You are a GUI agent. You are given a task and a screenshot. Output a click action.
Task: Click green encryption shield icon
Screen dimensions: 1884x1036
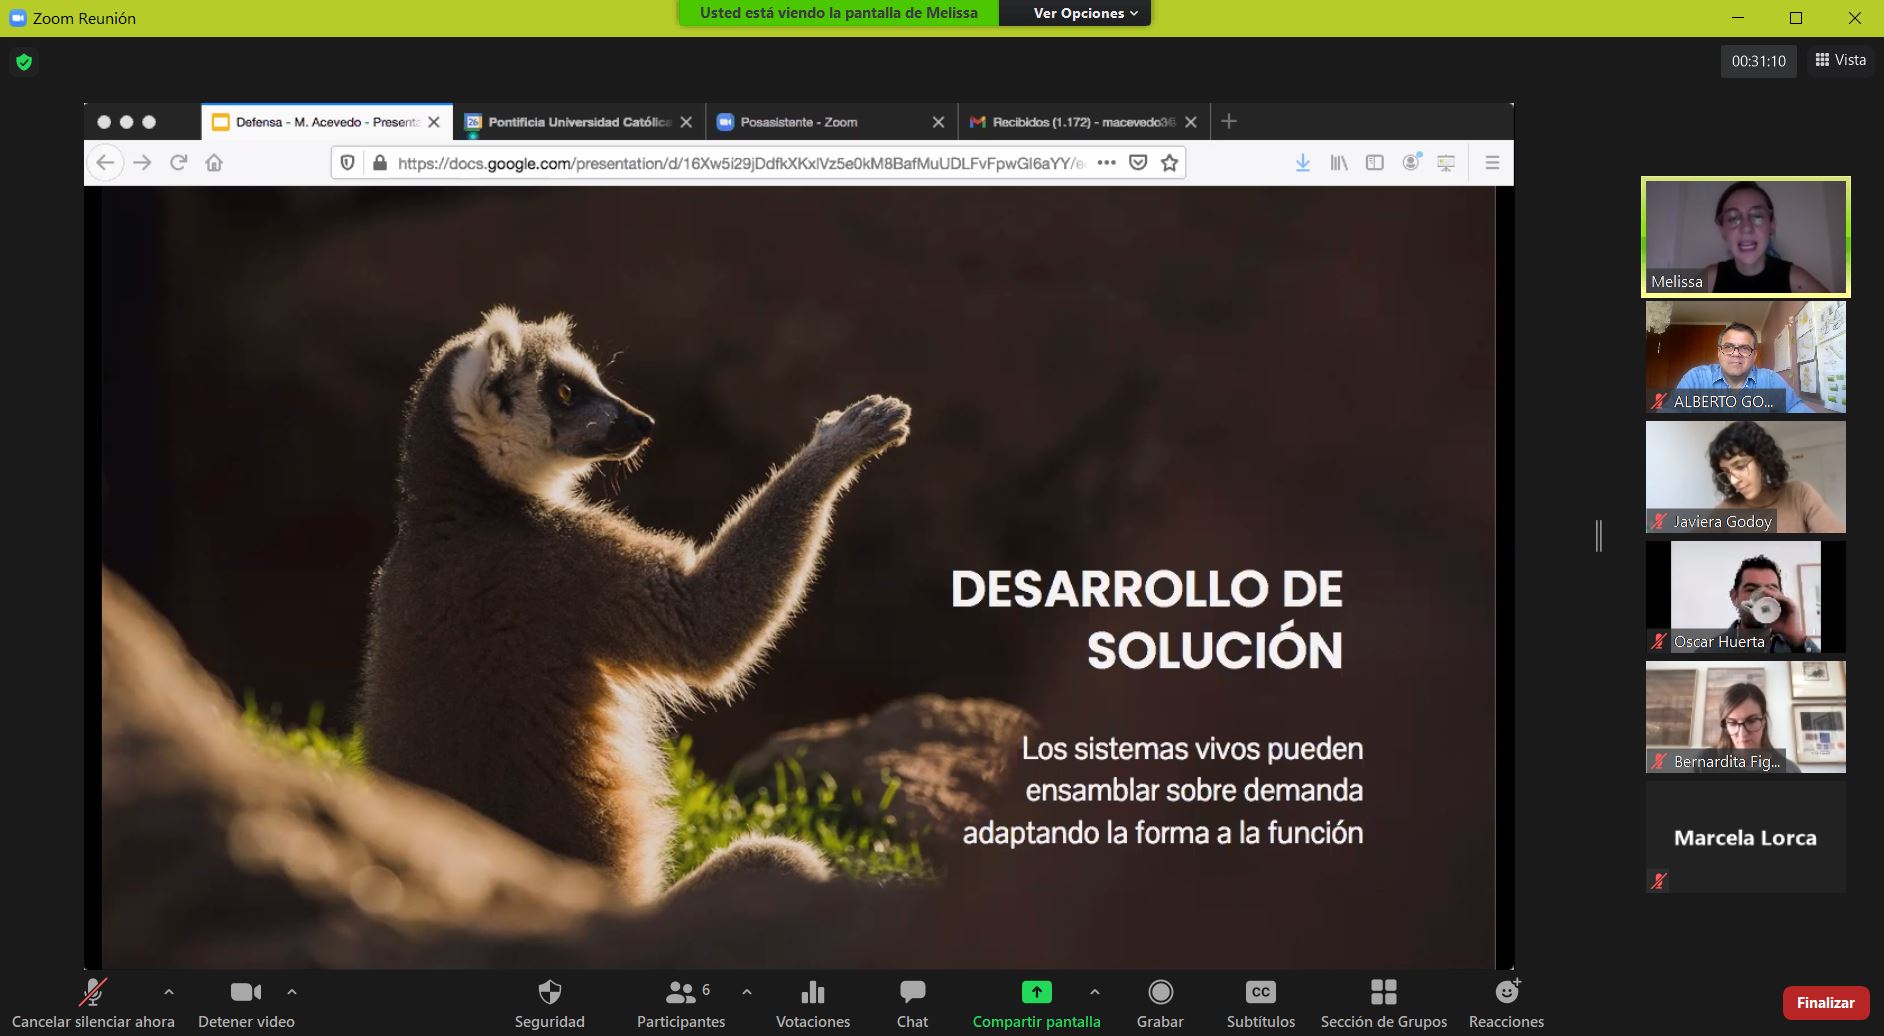[24, 62]
